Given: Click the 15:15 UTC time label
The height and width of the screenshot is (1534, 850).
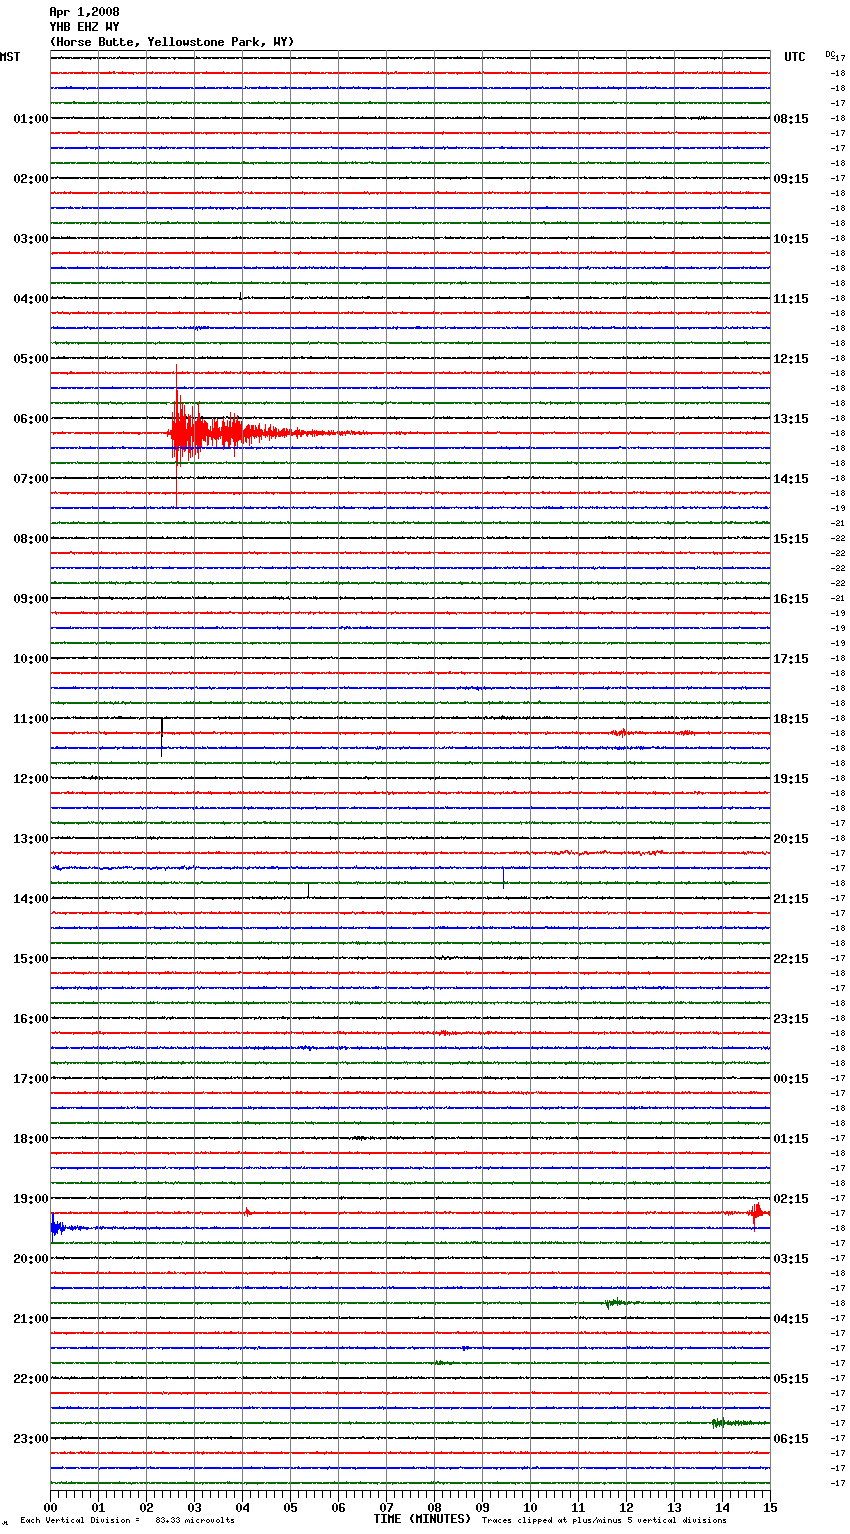Looking at the screenshot, I should pyautogui.click(x=791, y=539).
